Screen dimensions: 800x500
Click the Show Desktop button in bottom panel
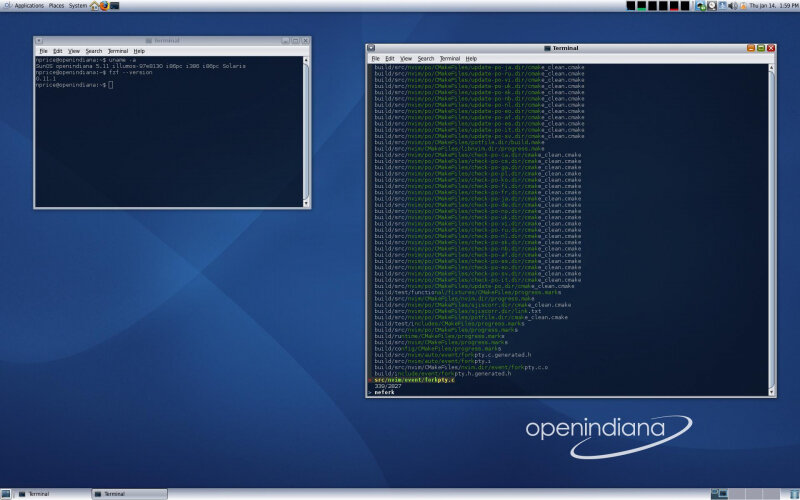coord(6,494)
